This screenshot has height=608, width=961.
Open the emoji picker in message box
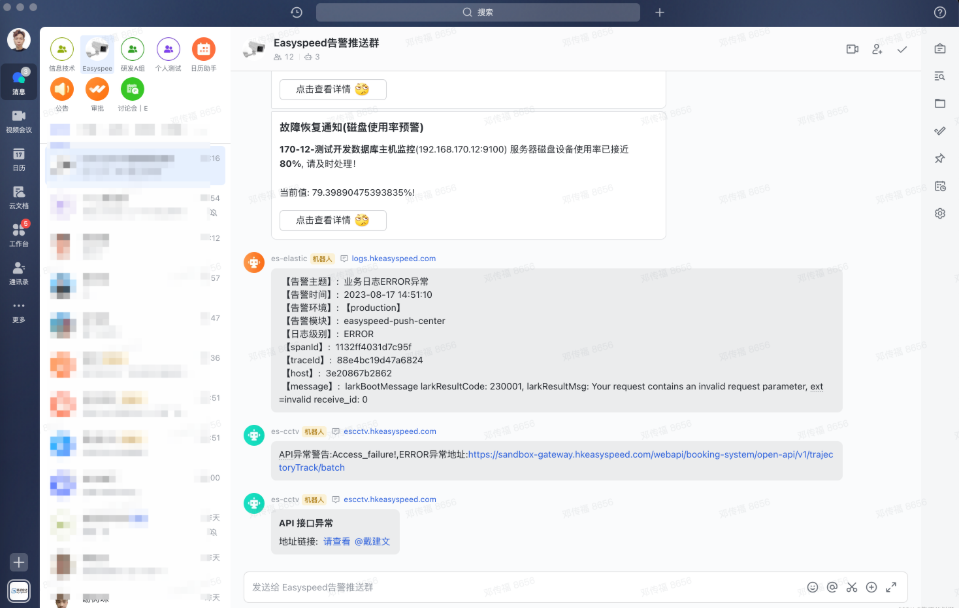coord(813,587)
